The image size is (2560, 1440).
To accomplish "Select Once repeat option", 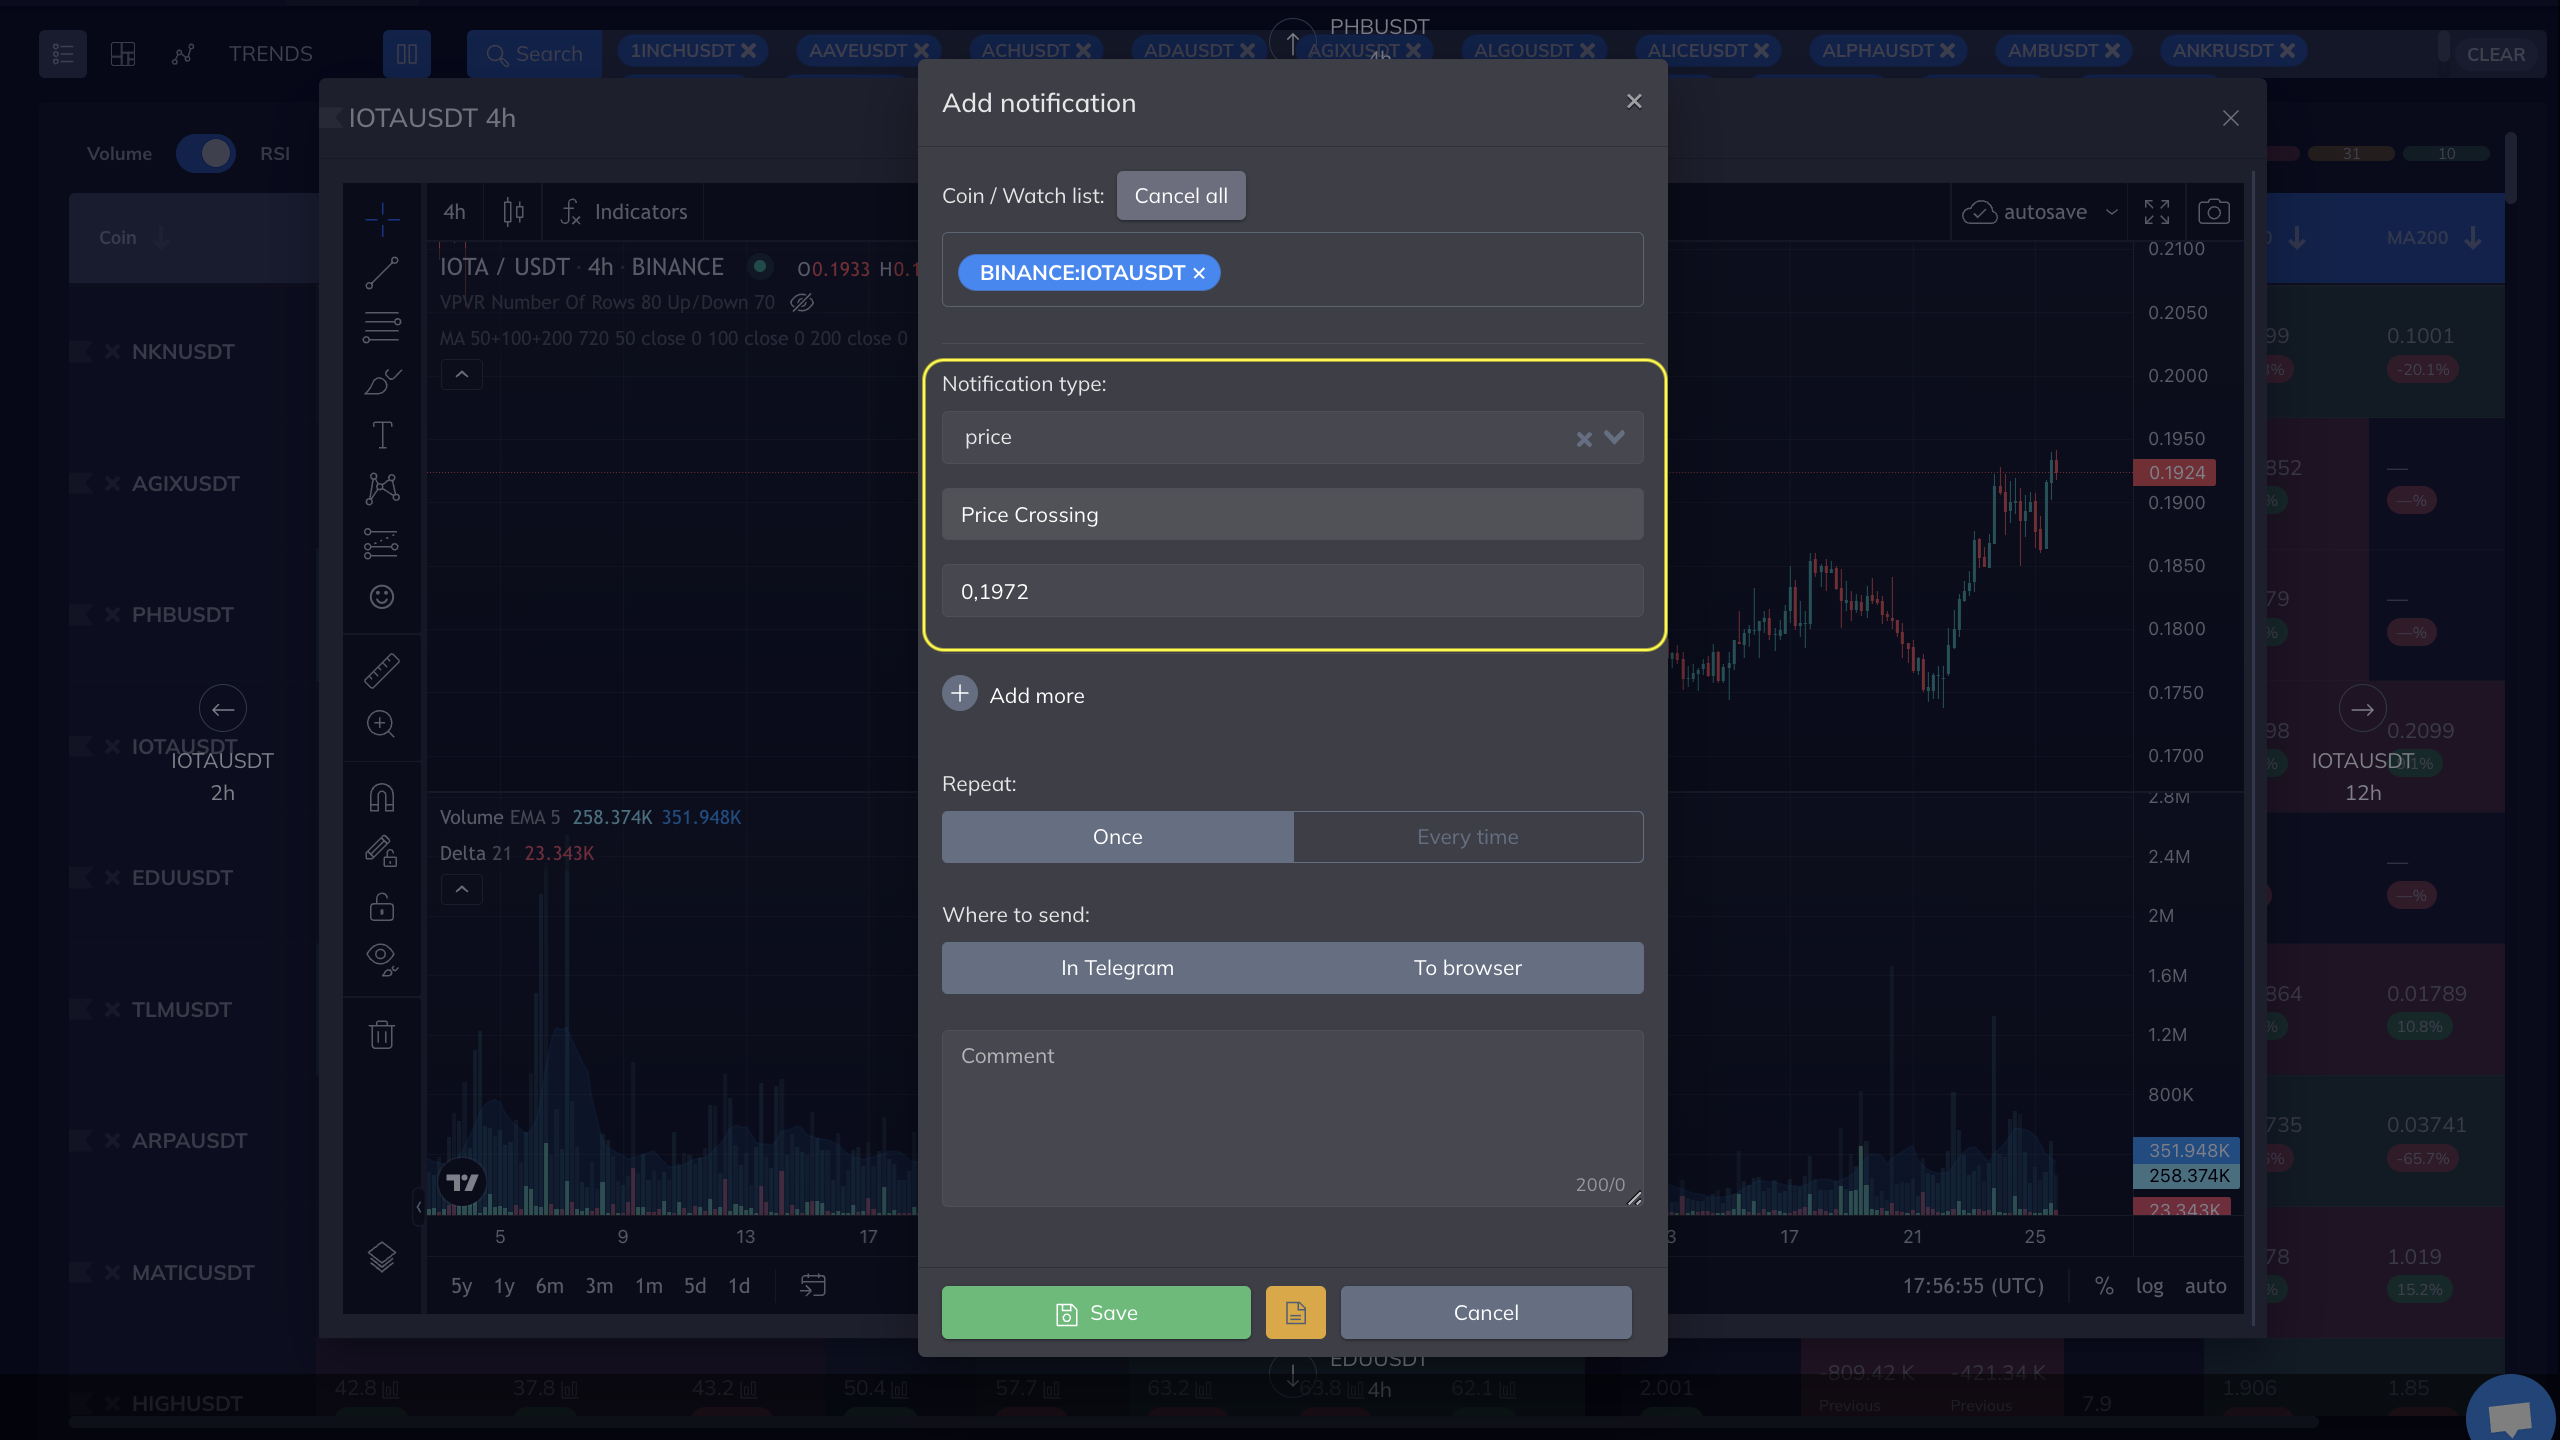I will 1117,837.
